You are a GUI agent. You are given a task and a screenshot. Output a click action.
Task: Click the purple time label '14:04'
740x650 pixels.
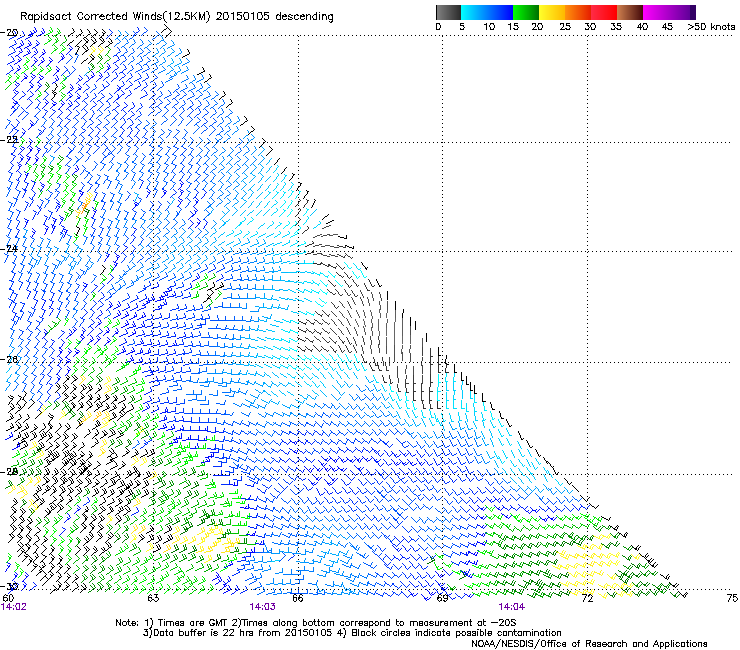click(x=512, y=607)
